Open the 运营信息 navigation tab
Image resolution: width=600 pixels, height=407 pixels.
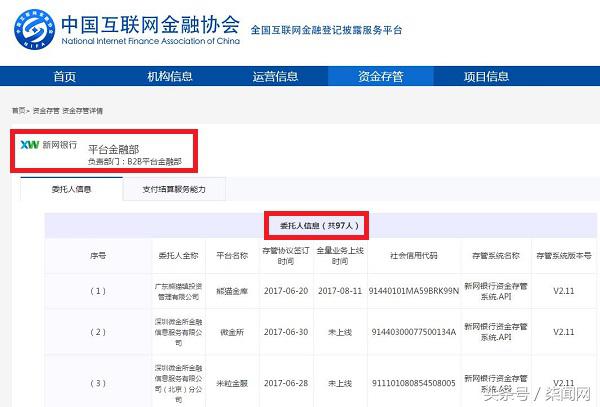pos(275,76)
